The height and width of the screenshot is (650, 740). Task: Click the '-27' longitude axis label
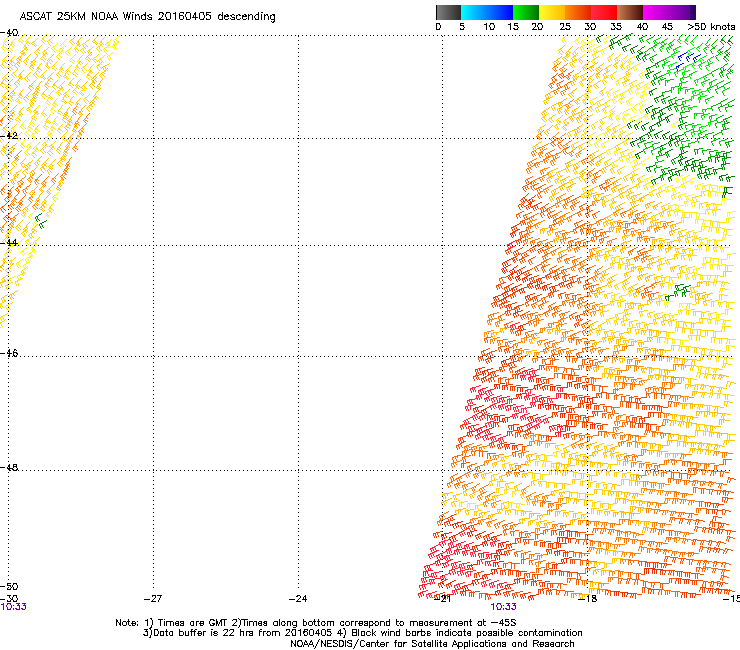153,599
